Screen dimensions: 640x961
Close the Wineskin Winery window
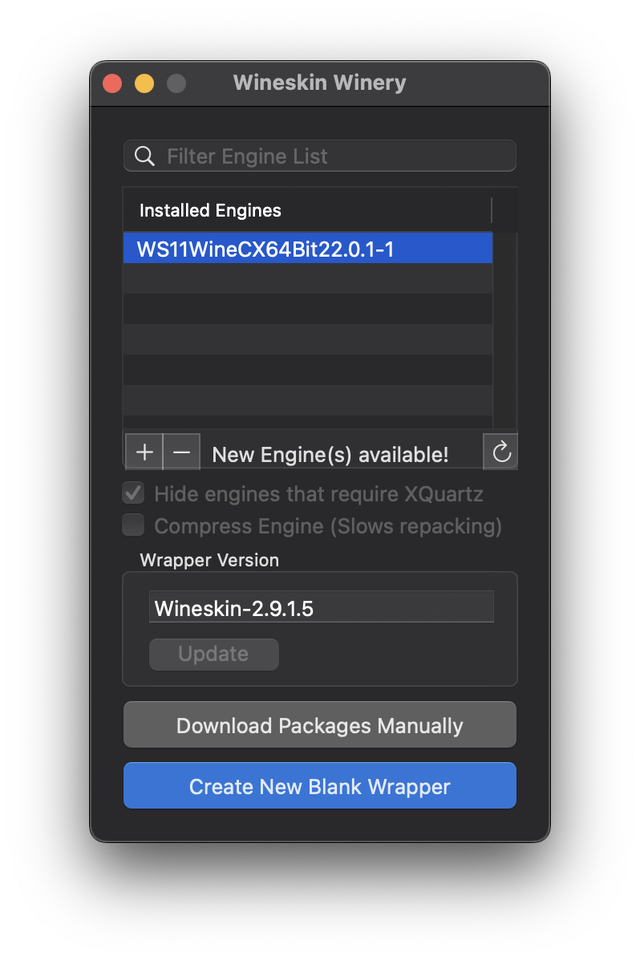pos(112,83)
